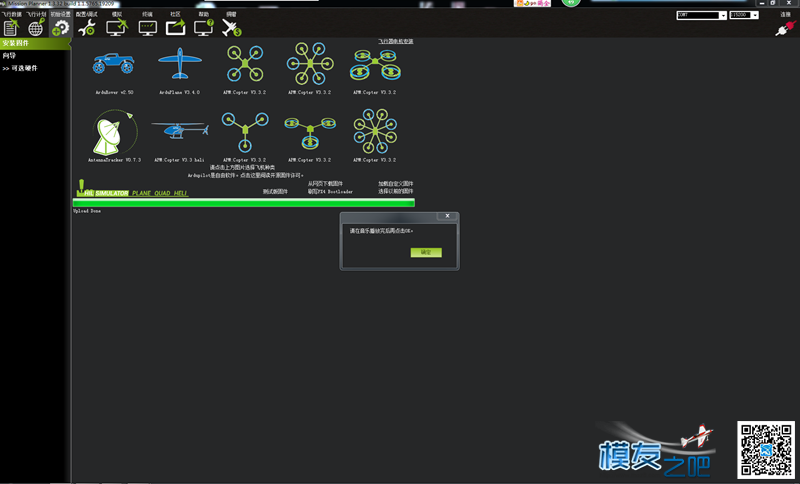Image resolution: width=800 pixels, height=484 pixels.
Task: Close the music prompt dialog
Action: coord(447,216)
